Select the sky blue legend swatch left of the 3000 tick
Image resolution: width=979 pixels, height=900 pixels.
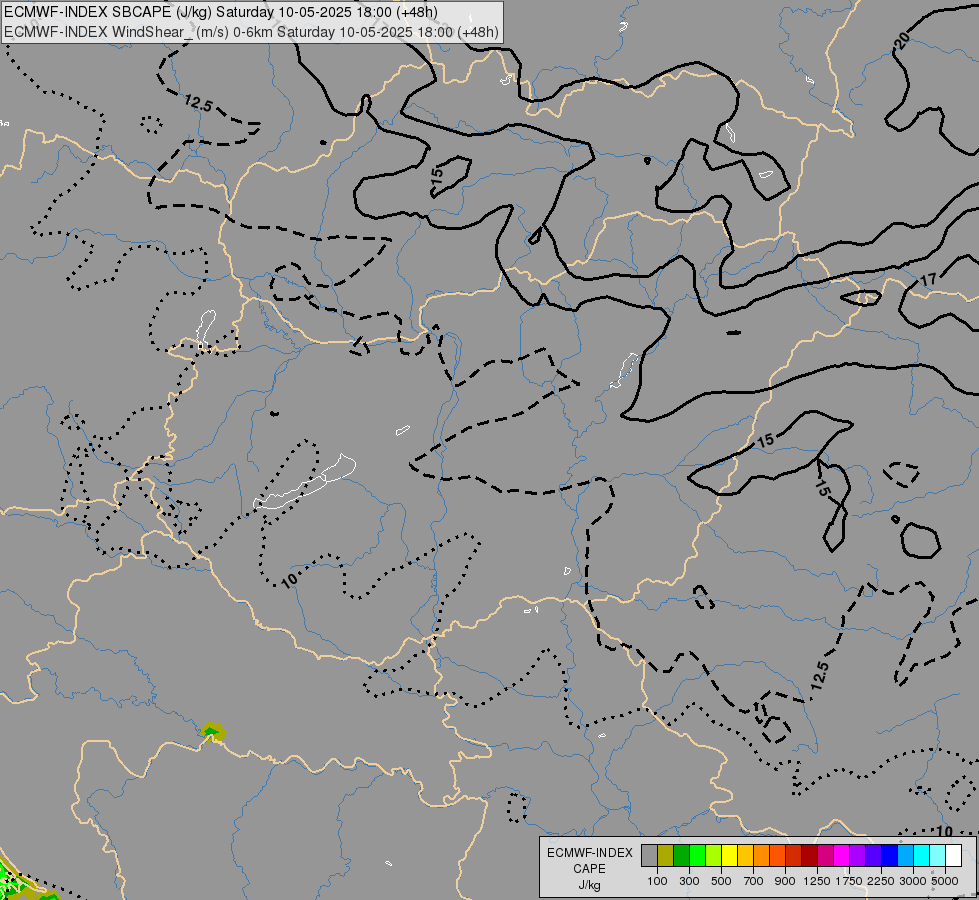pyautogui.click(x=905, y=855)
